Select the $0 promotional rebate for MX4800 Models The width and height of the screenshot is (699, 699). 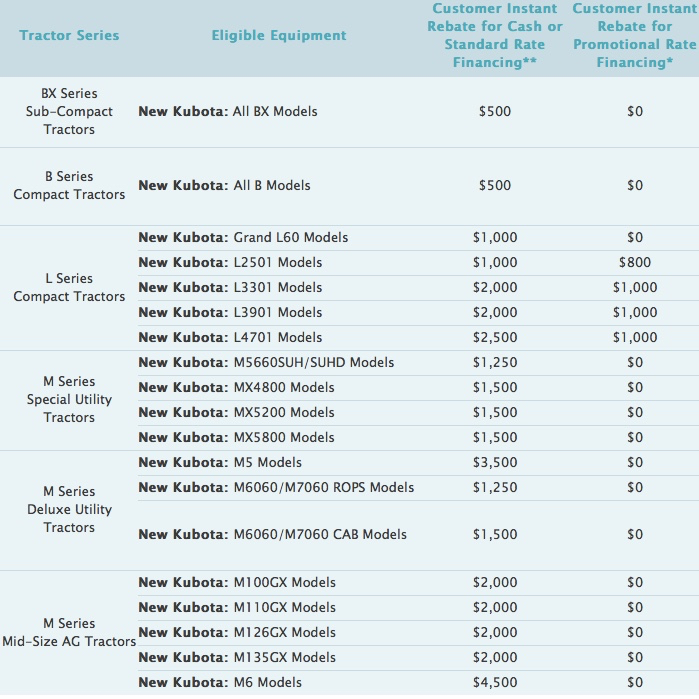tap(635, 387)
